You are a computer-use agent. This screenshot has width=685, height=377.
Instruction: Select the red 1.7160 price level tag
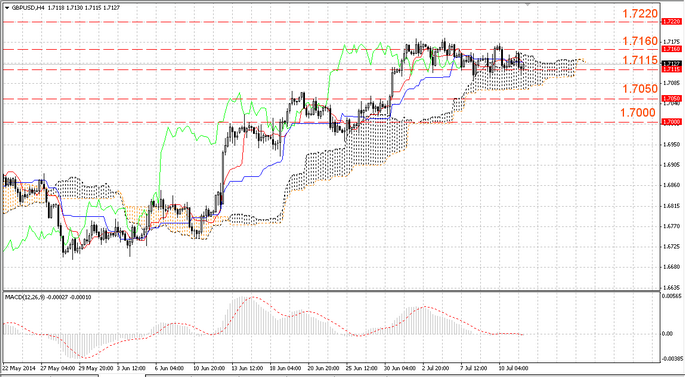(x=672, y=49)
